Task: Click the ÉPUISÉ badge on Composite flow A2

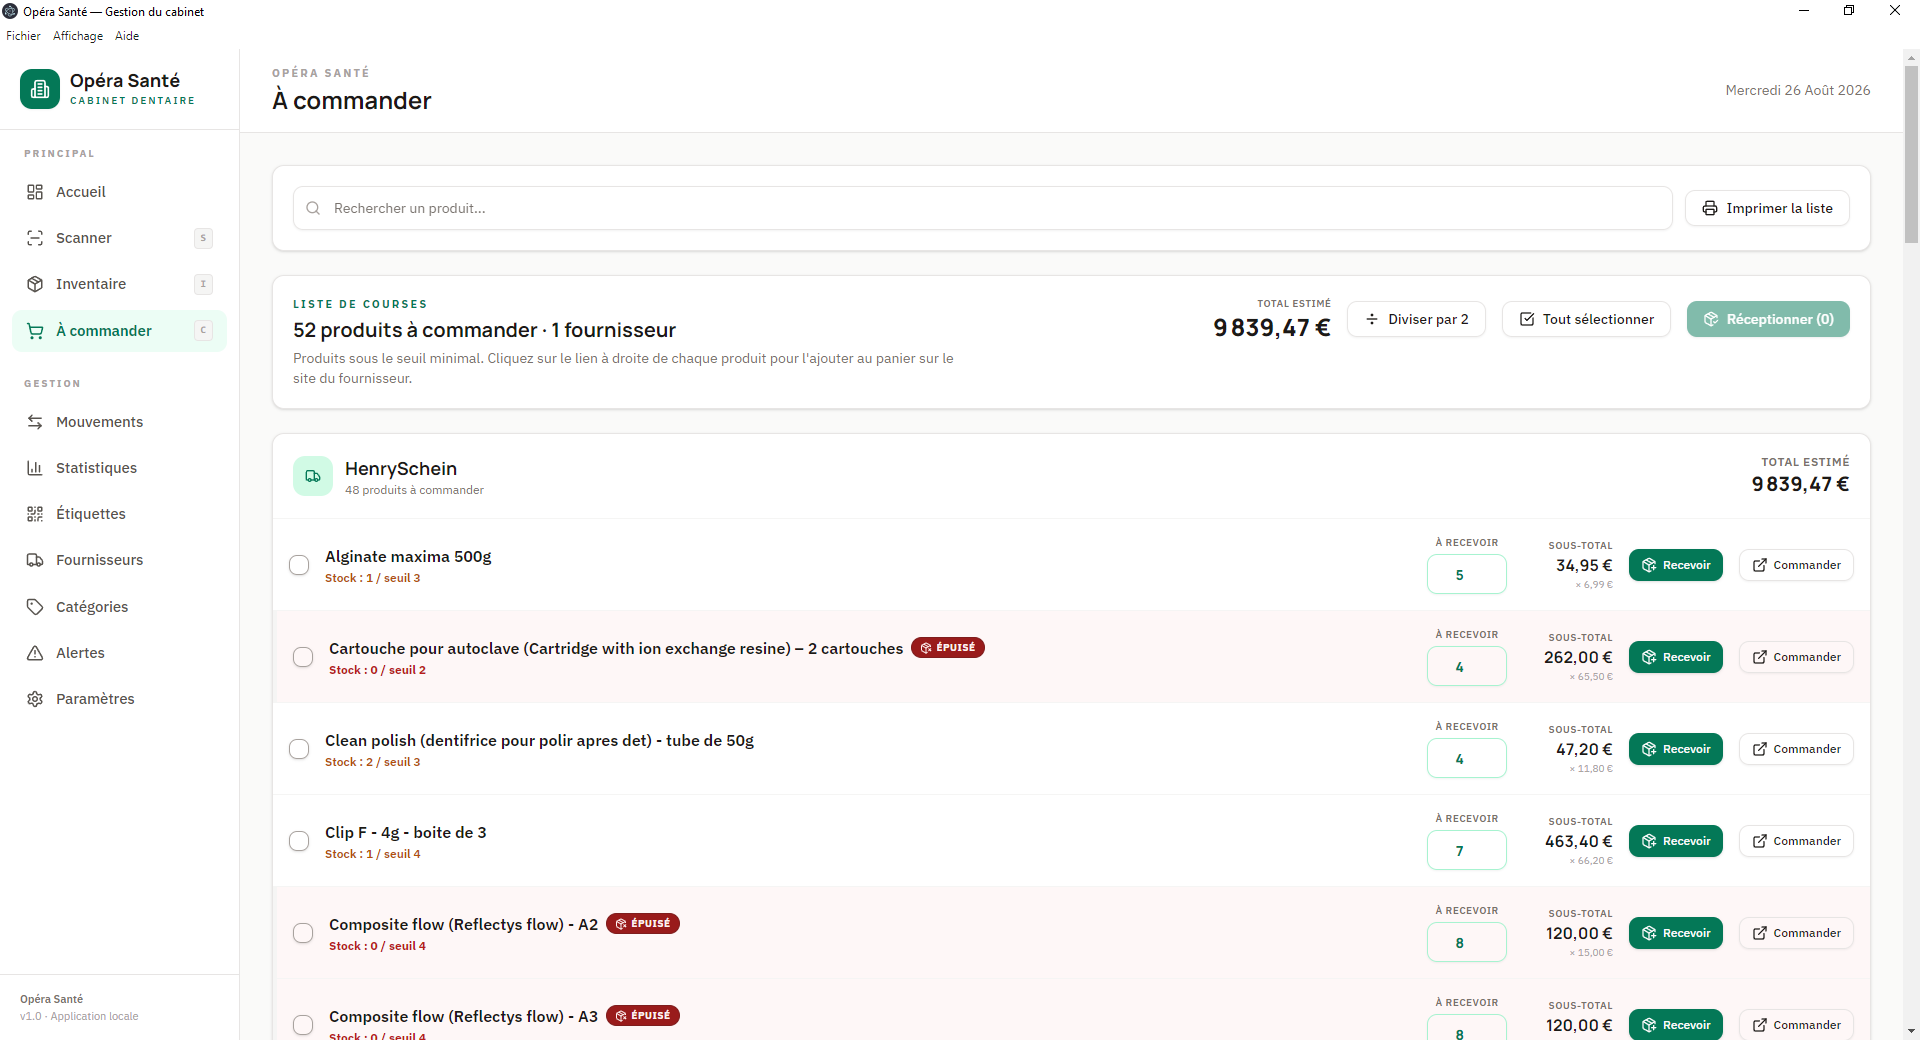Action: click(643, 924)
